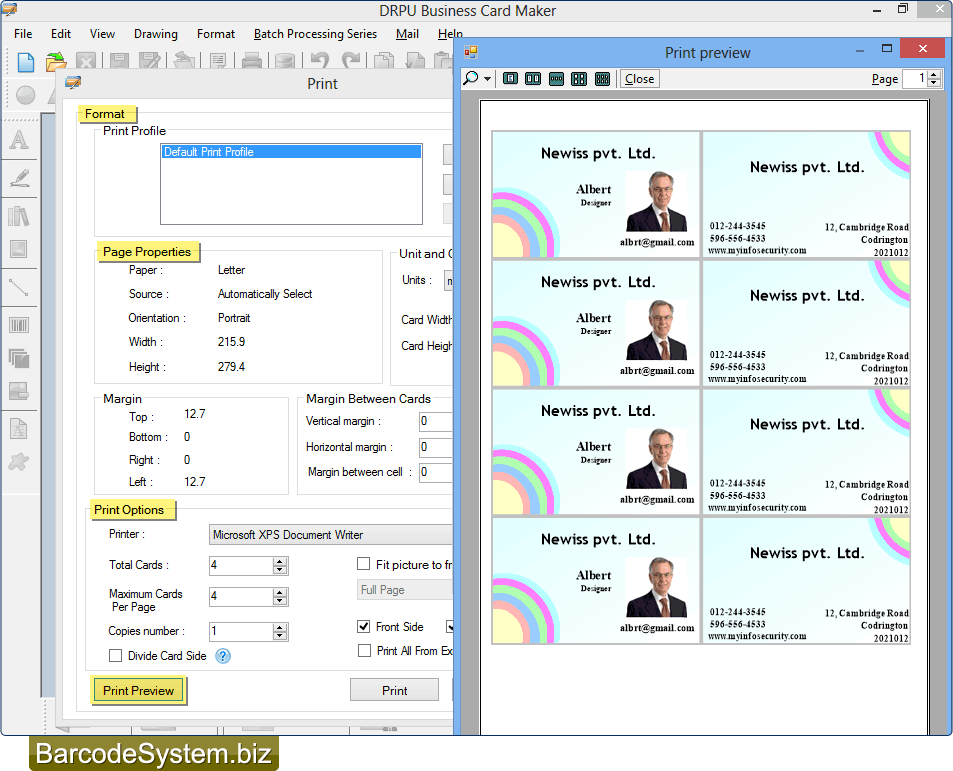Screen dimensions: 953x771
Task: Click the Print toolbar icon in main window
Action: point(252,61)
